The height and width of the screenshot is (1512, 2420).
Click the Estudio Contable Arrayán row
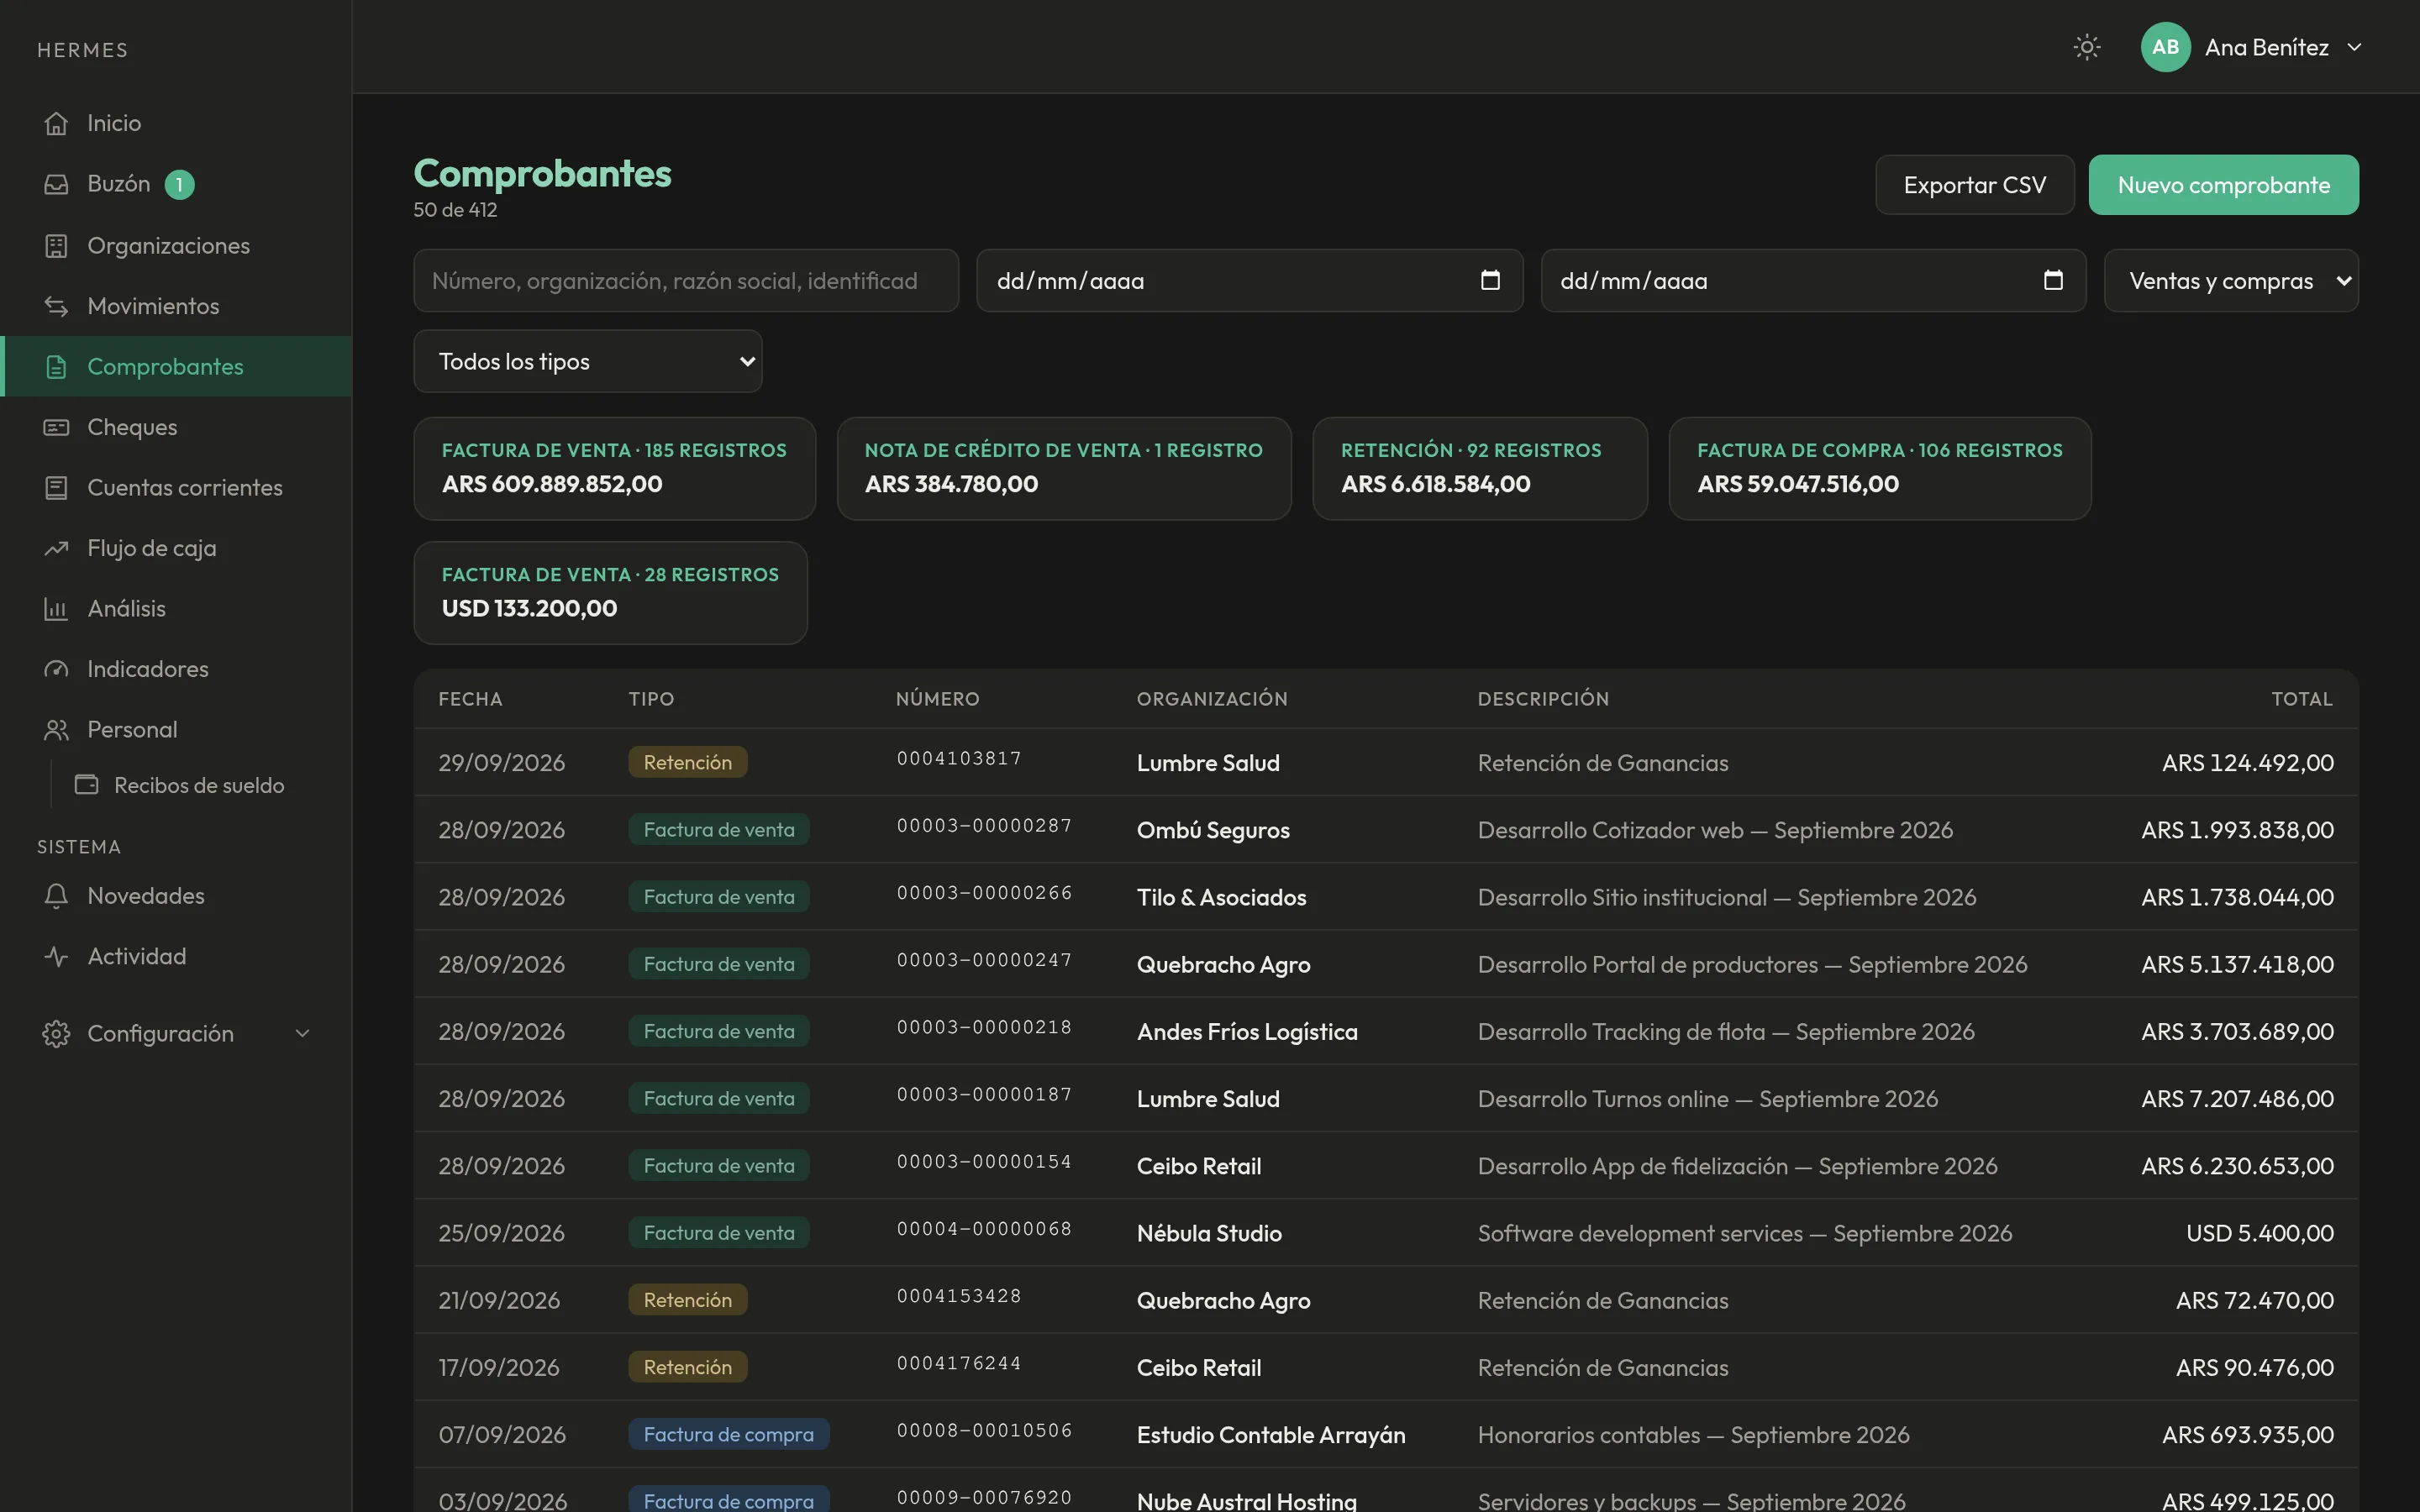click(x=1386, y=1434)
